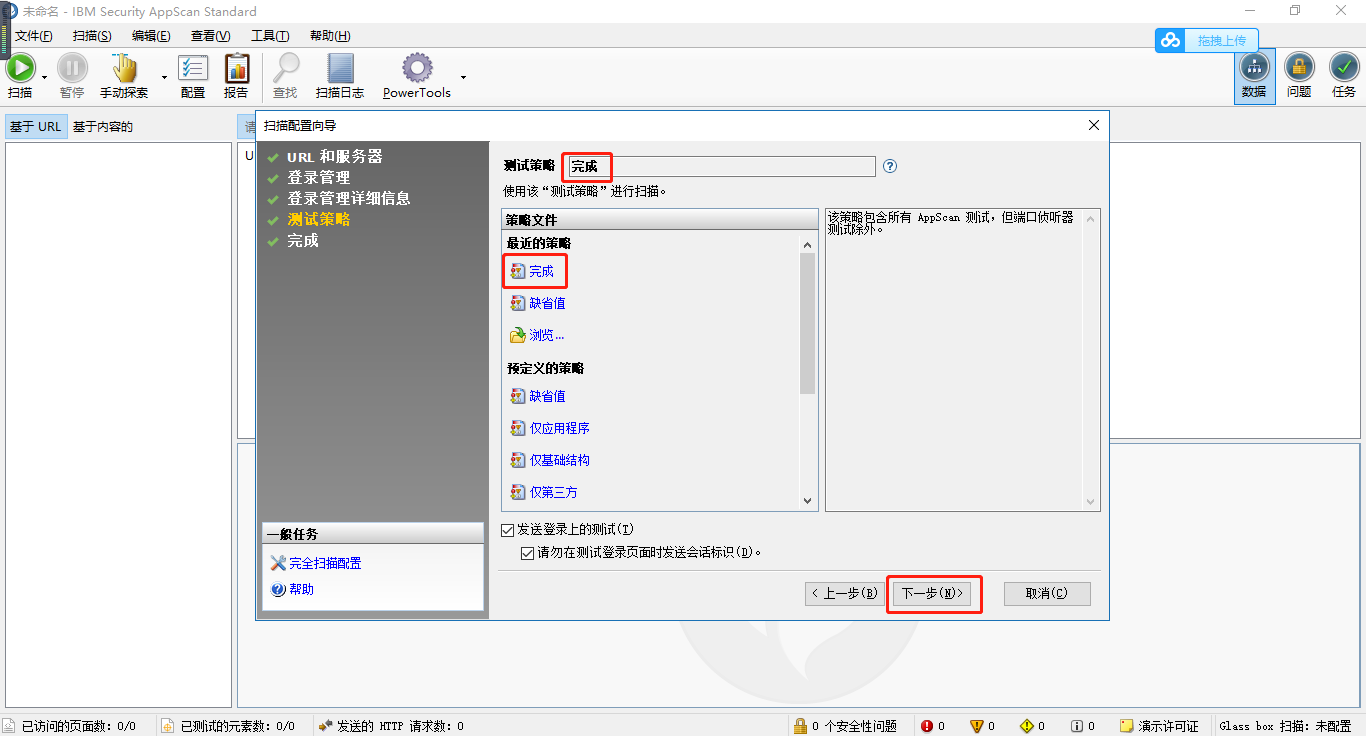
Task: Click the policy icon beside 仅第三方
Action: click(x=517, y=492)
